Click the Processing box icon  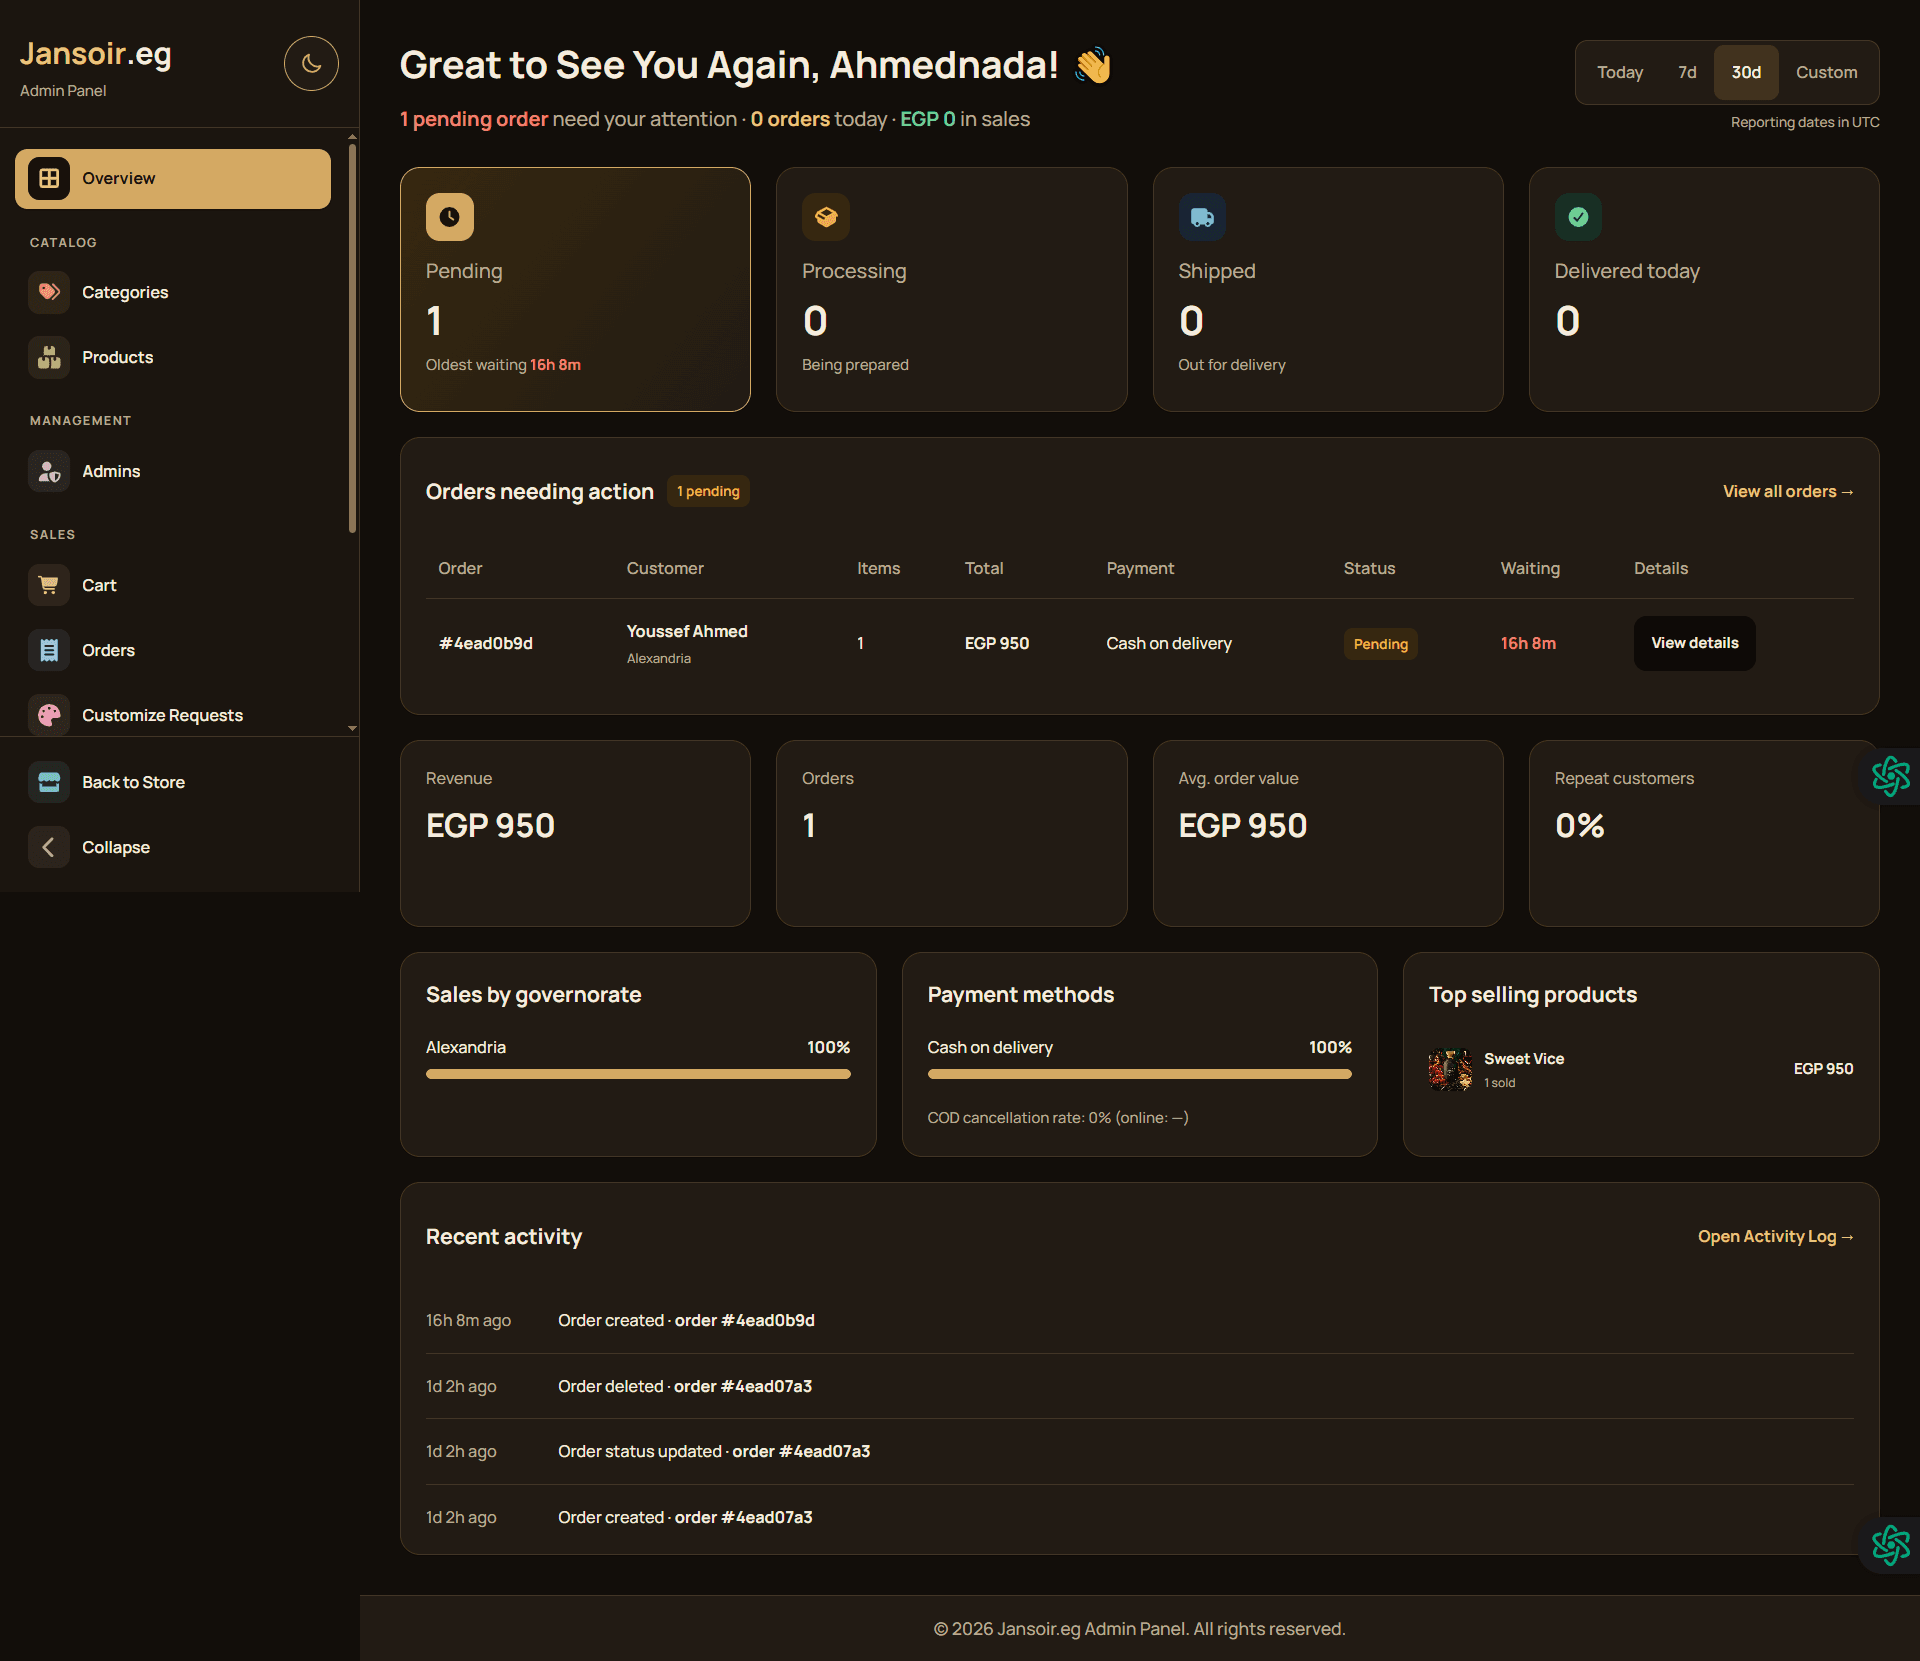(826, 217)
